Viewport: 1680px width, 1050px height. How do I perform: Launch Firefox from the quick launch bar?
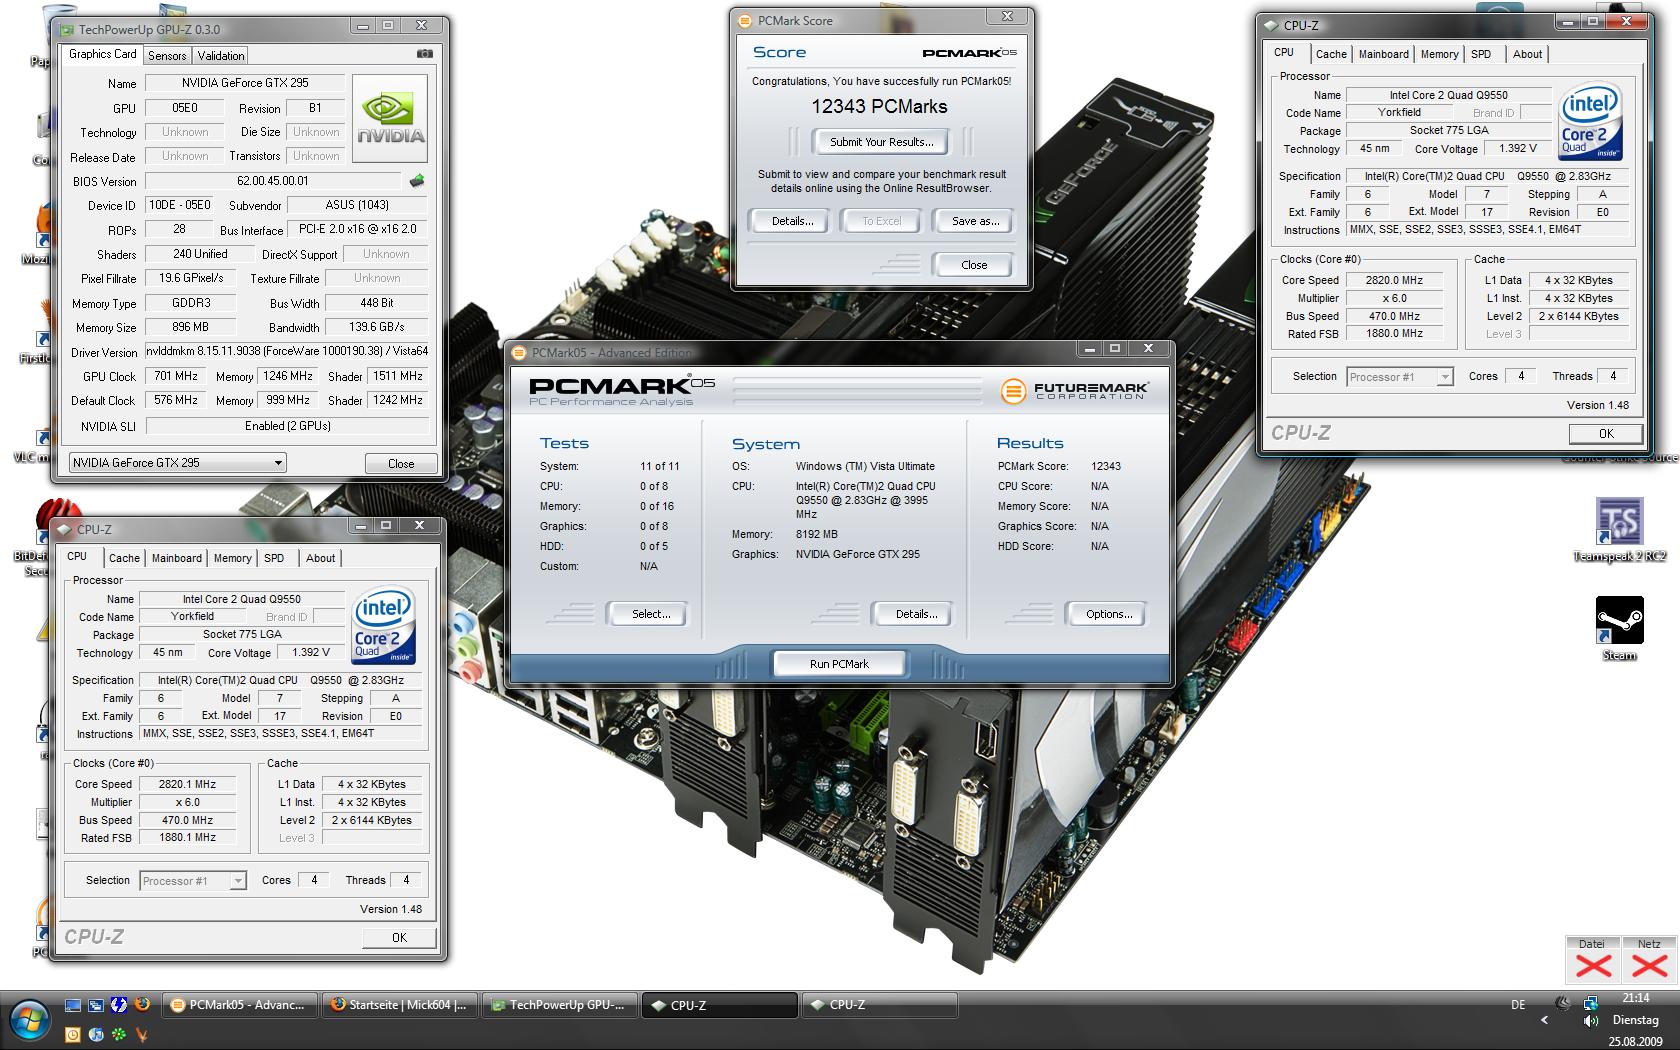click(x=142, y=1005)
